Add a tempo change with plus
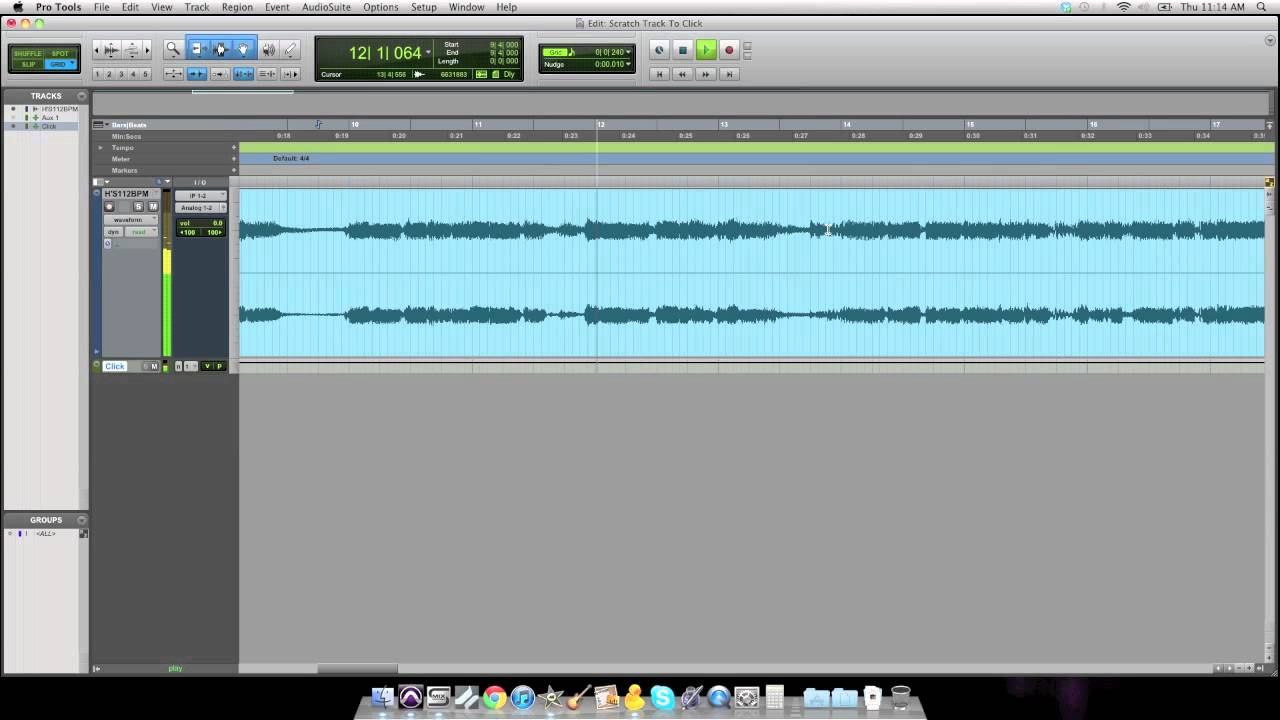 point(234,148)
